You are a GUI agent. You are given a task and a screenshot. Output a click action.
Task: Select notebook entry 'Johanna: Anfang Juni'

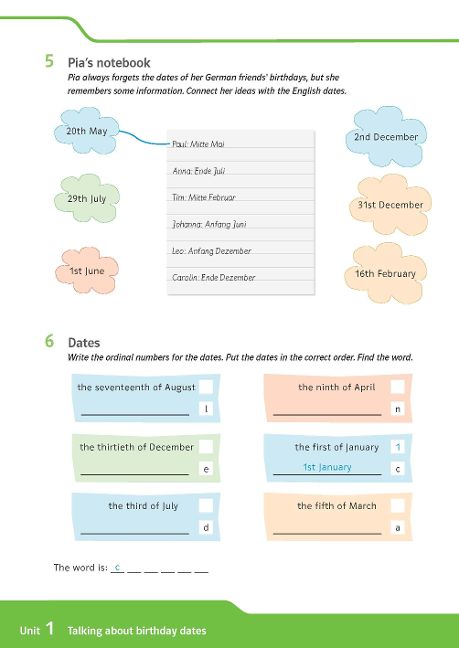(x=209, y=224)
